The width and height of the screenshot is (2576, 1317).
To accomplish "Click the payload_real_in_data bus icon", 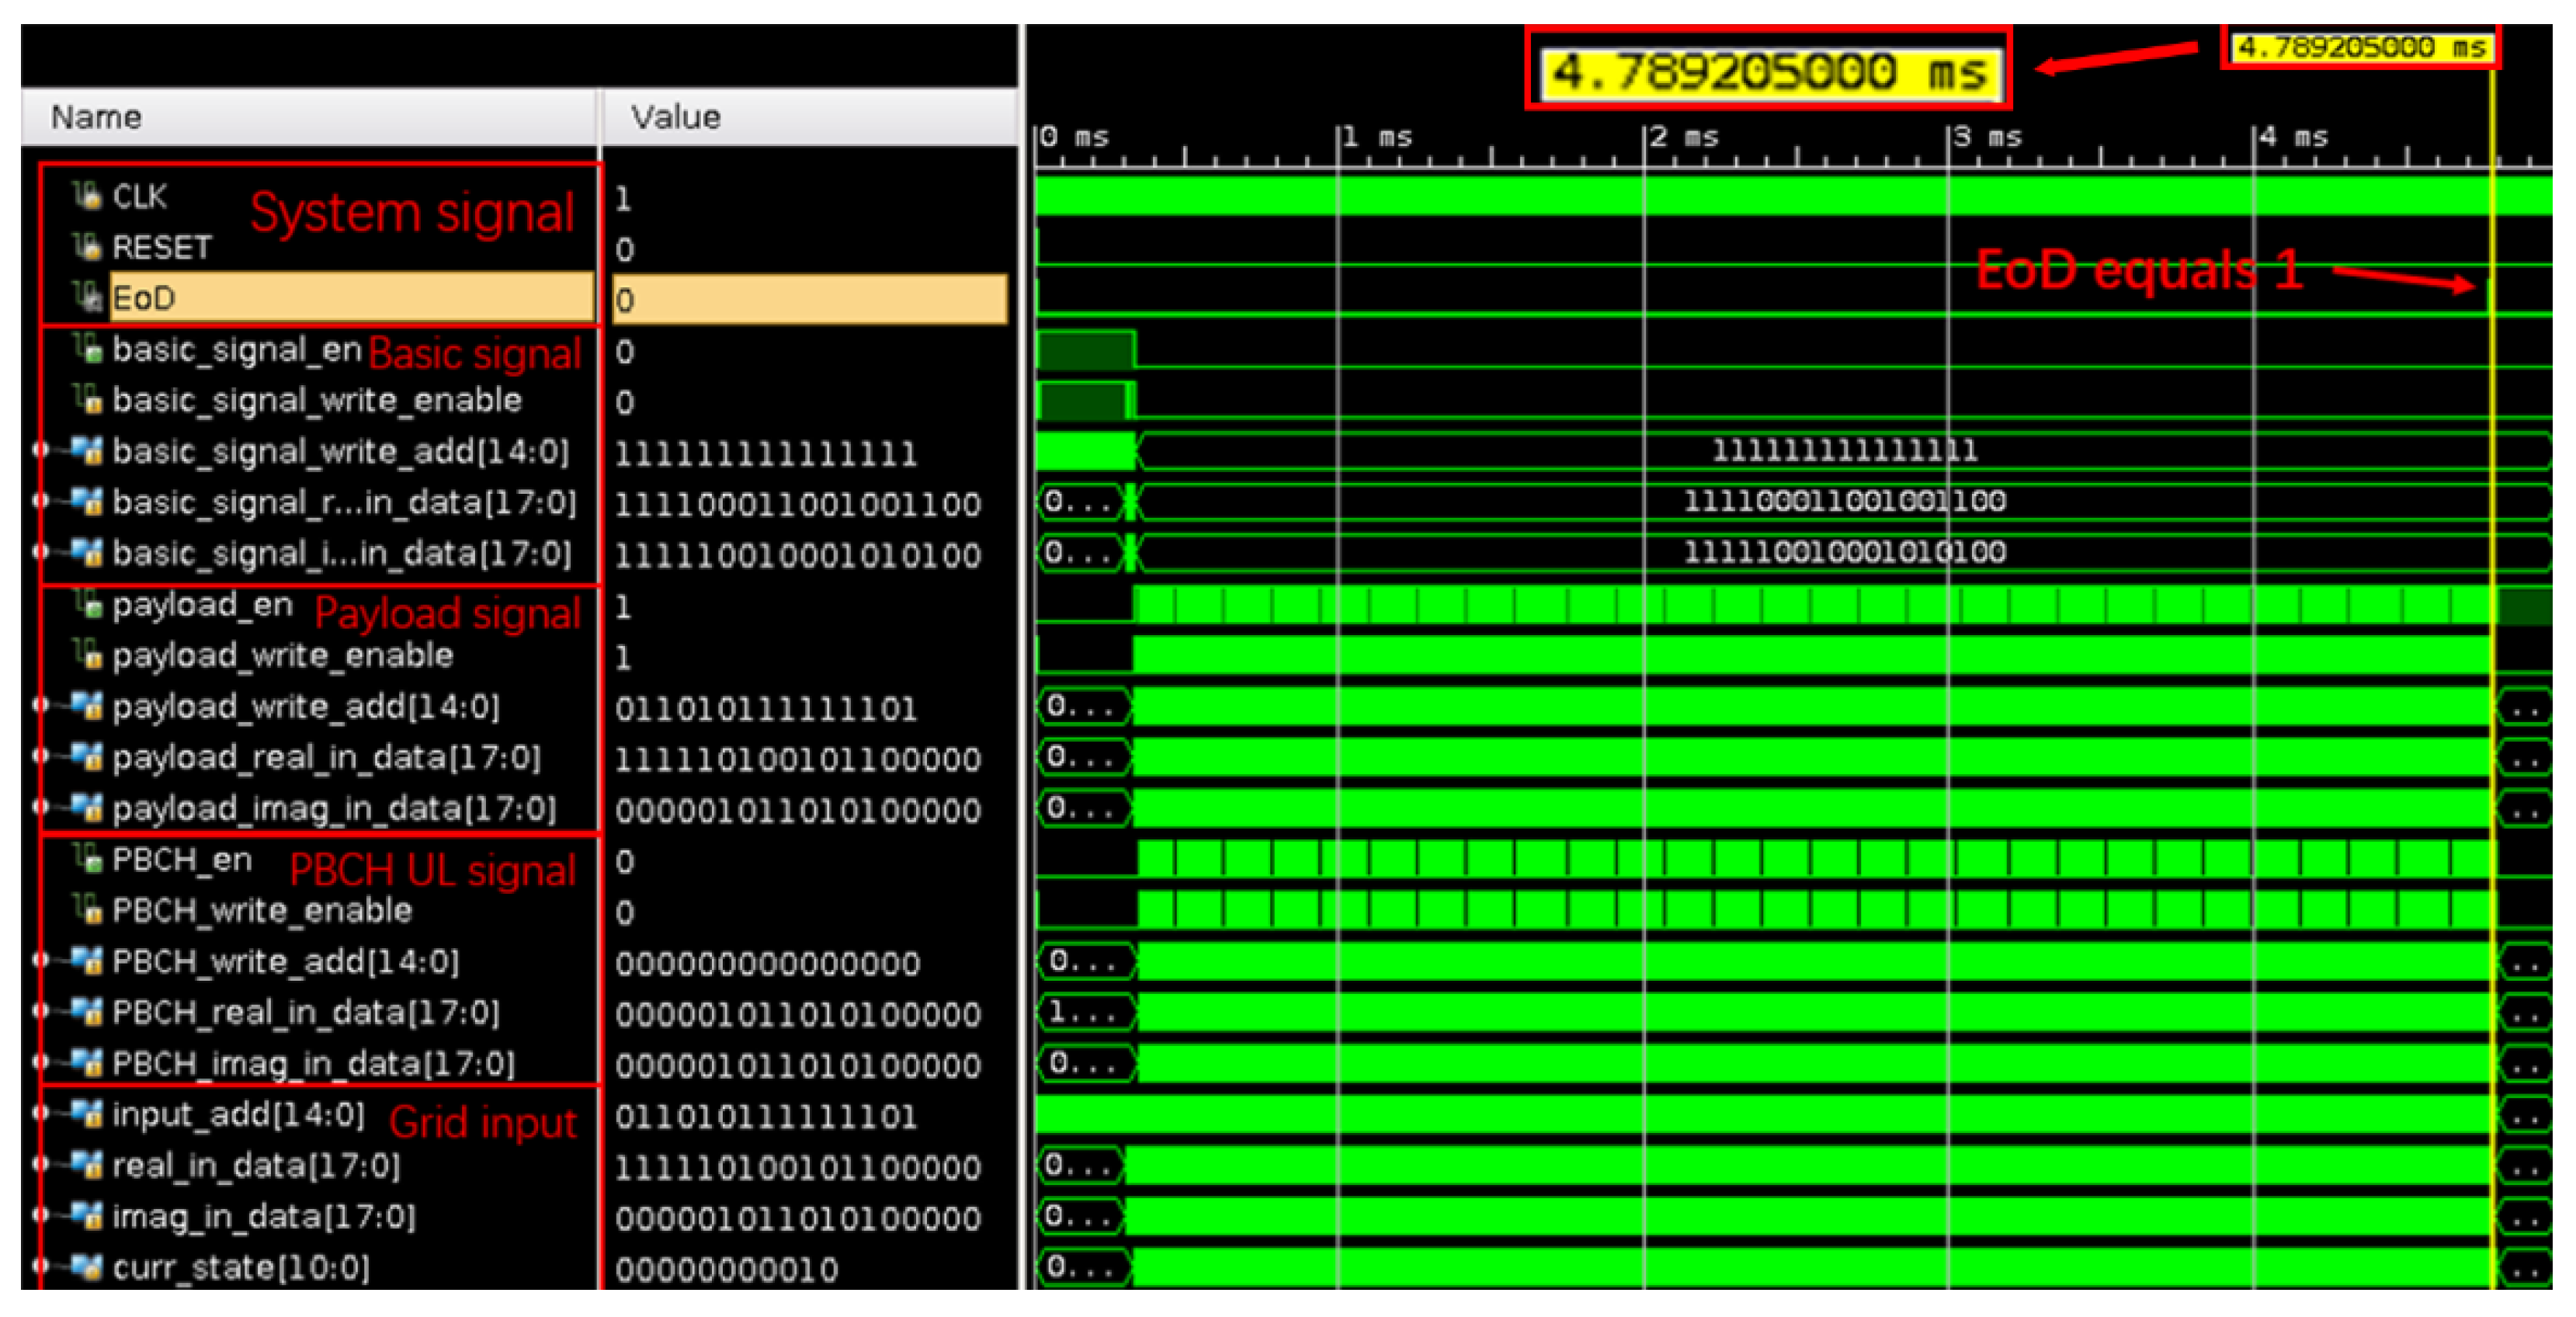I will [88, 757].
